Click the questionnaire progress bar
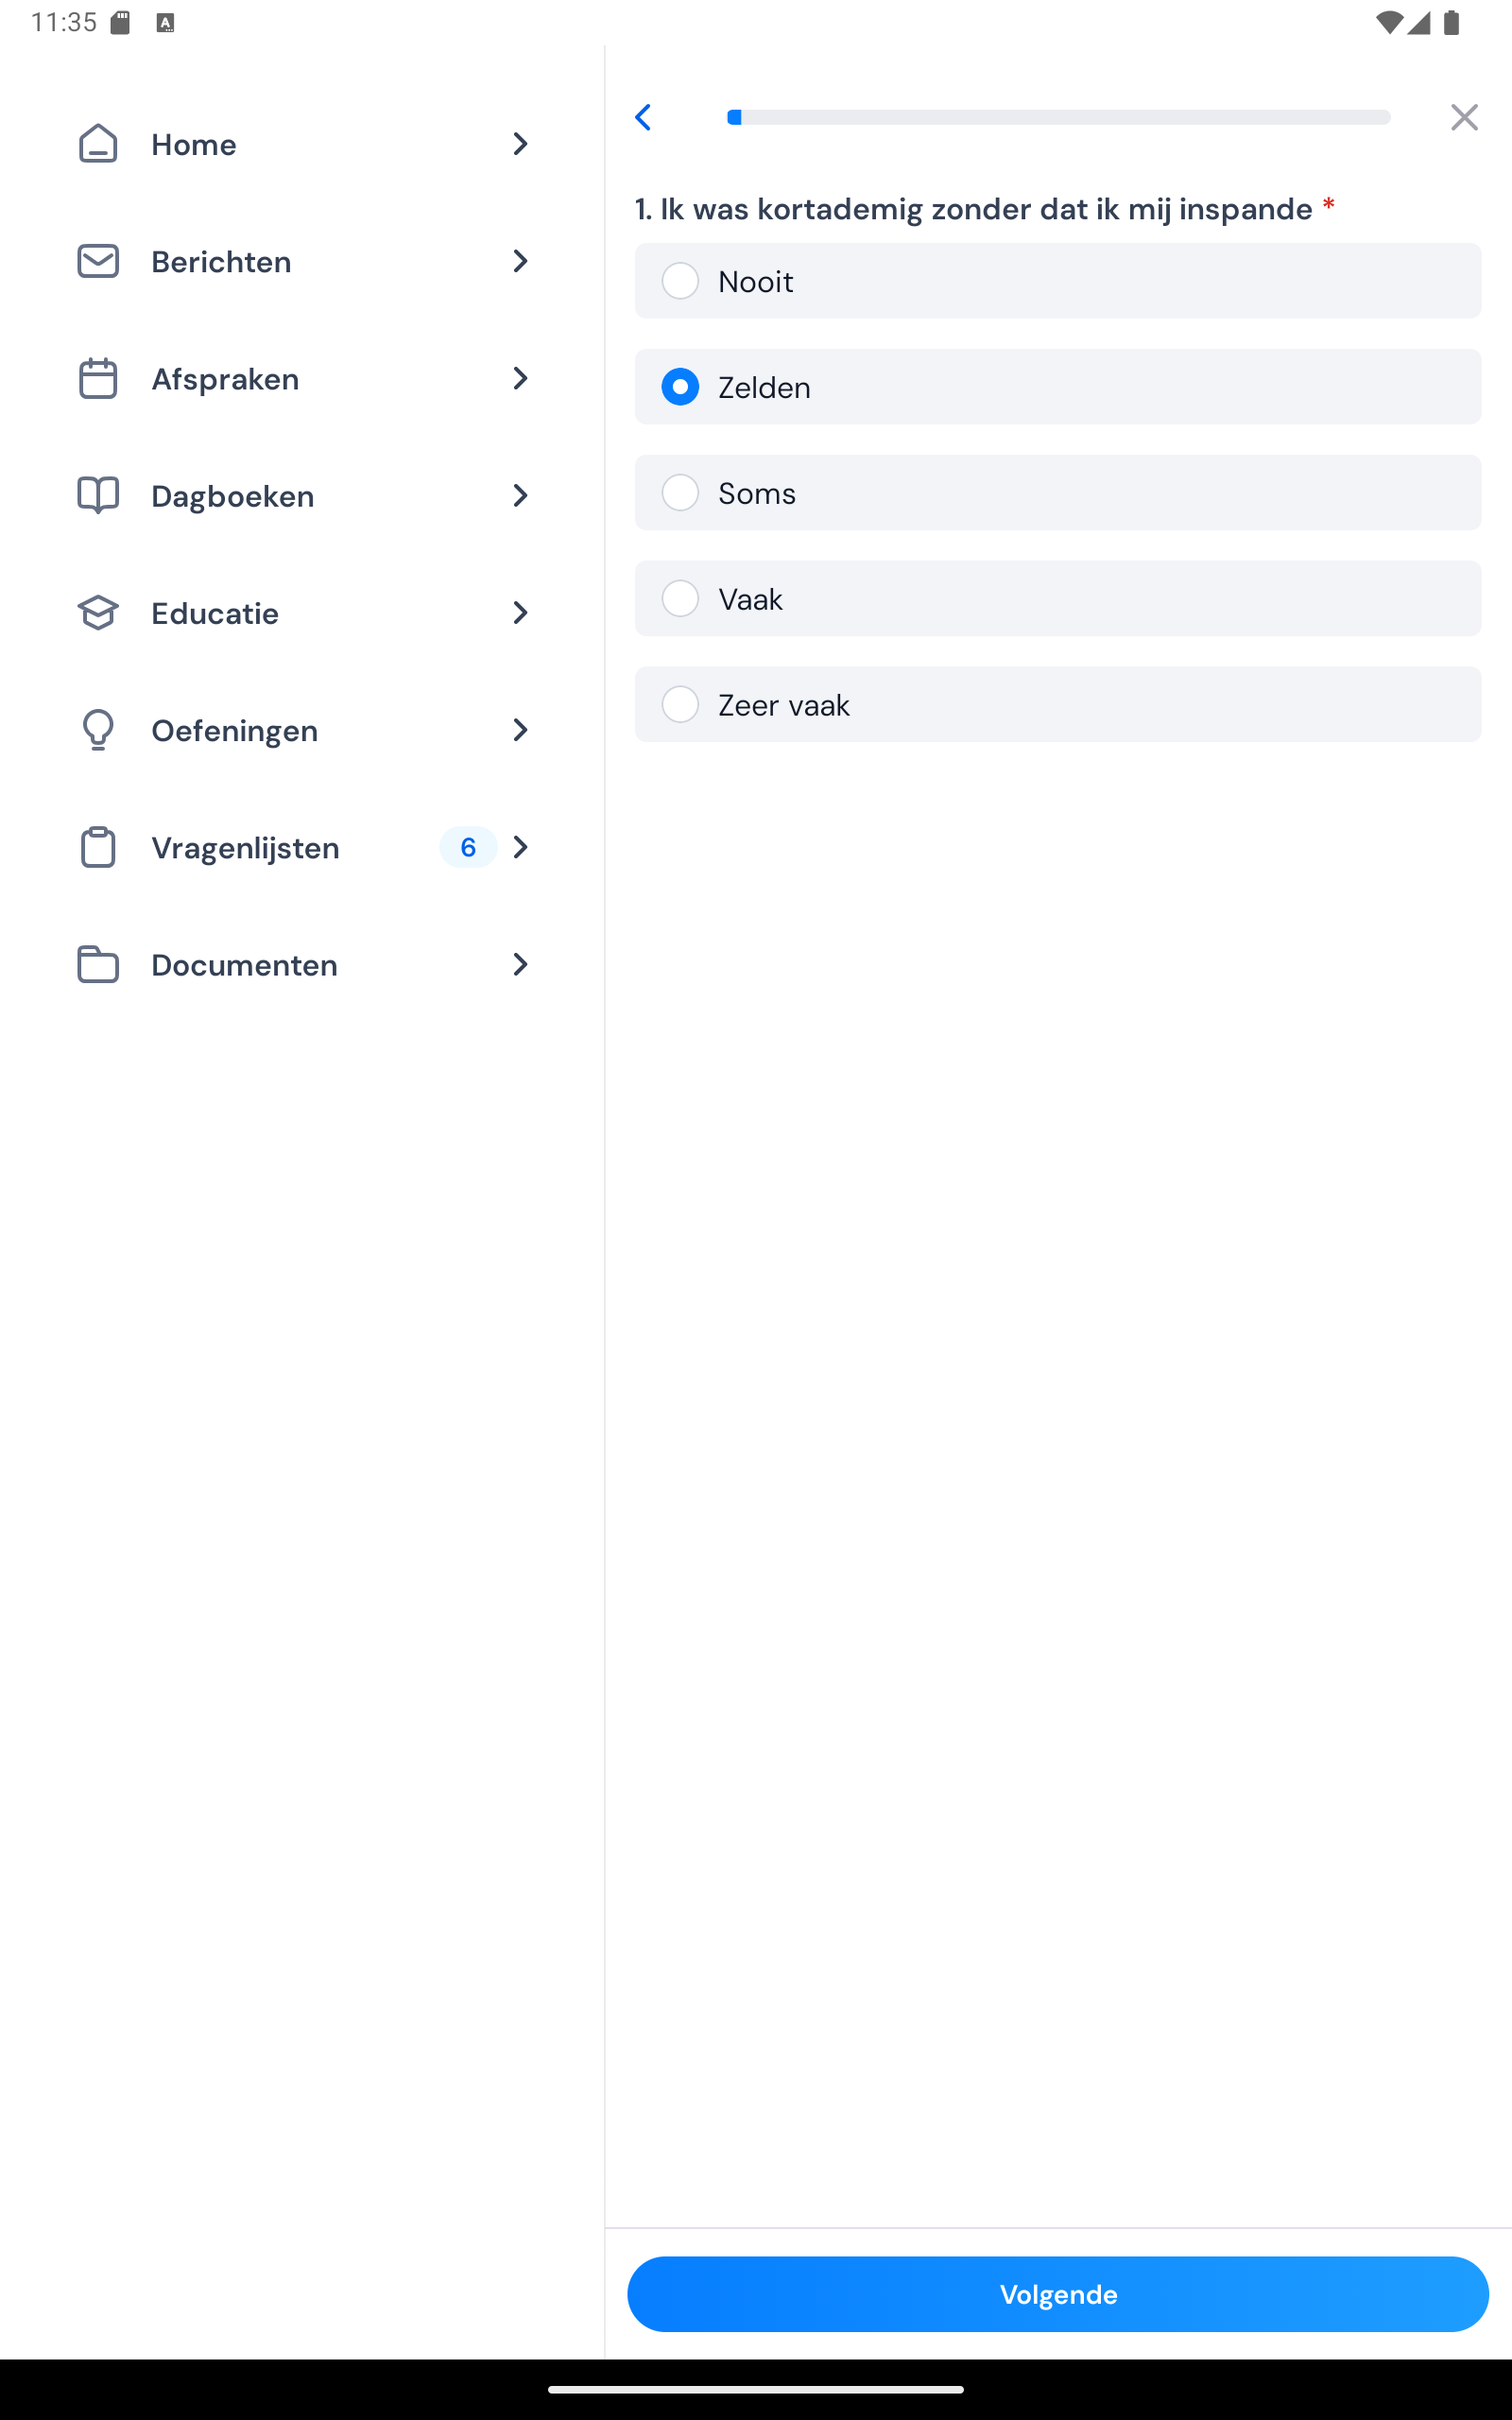Viewport: 1512px width, 2420px height. tap(1058, 117)
